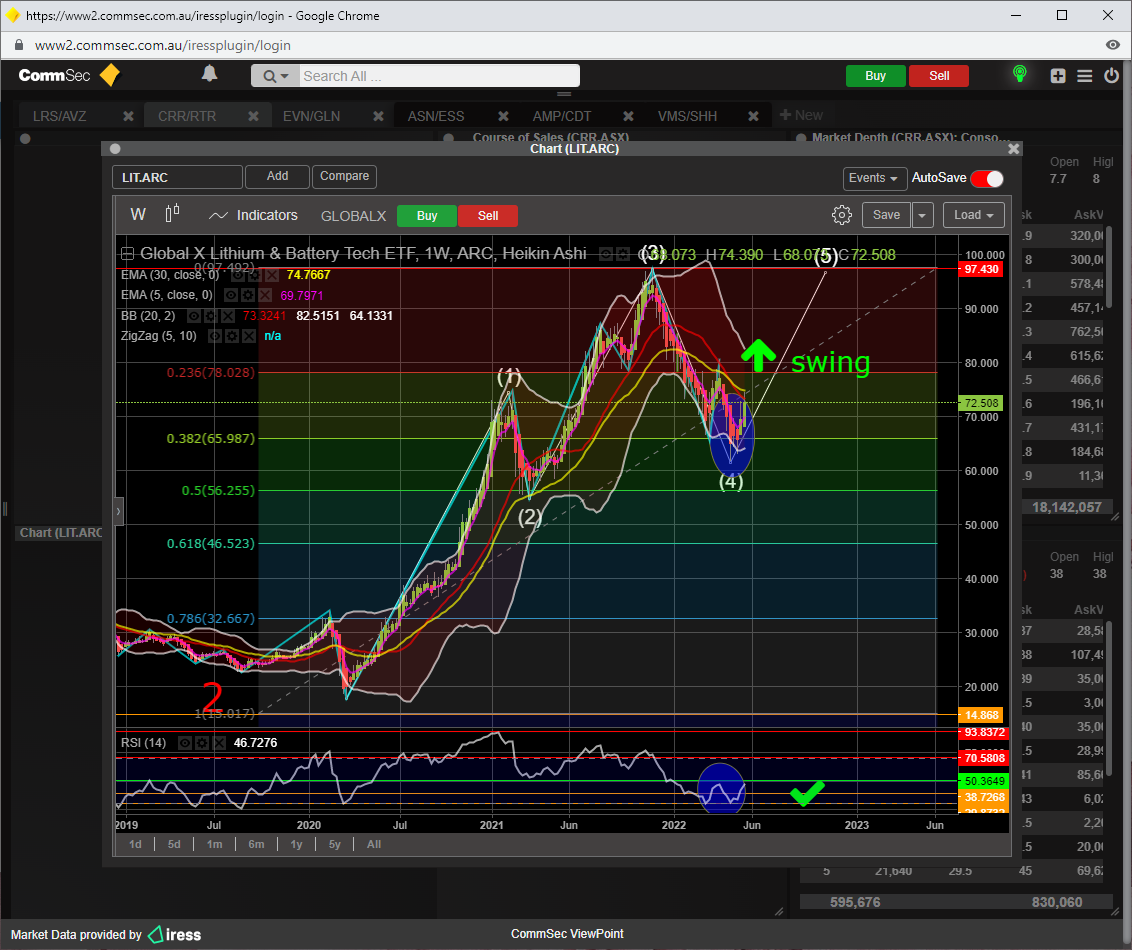This screenshot has height=950, width=1132.
Task: Click the candlestick chart style icon
Action: coord(173,214)
